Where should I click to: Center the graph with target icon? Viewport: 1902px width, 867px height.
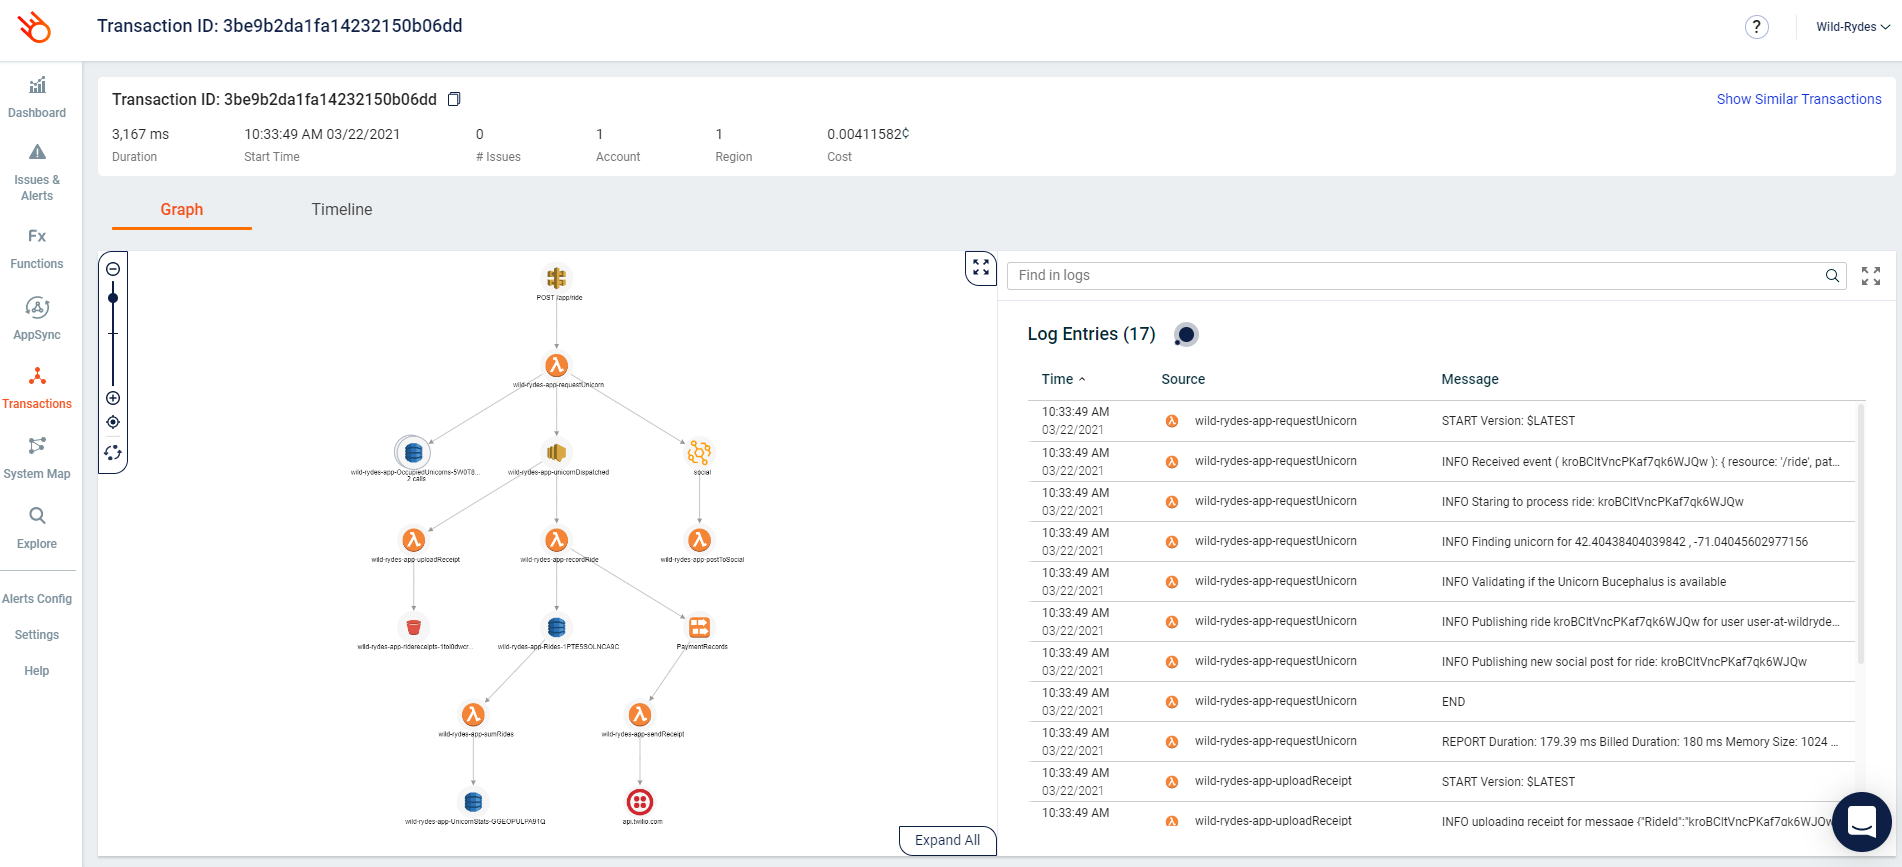[x=113, y=422]
